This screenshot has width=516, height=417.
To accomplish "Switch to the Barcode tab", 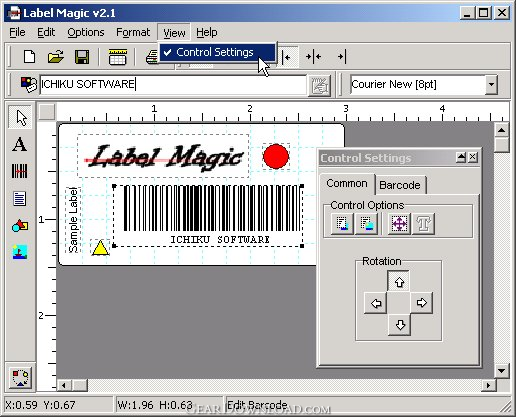I will click(x=400, y=185).
